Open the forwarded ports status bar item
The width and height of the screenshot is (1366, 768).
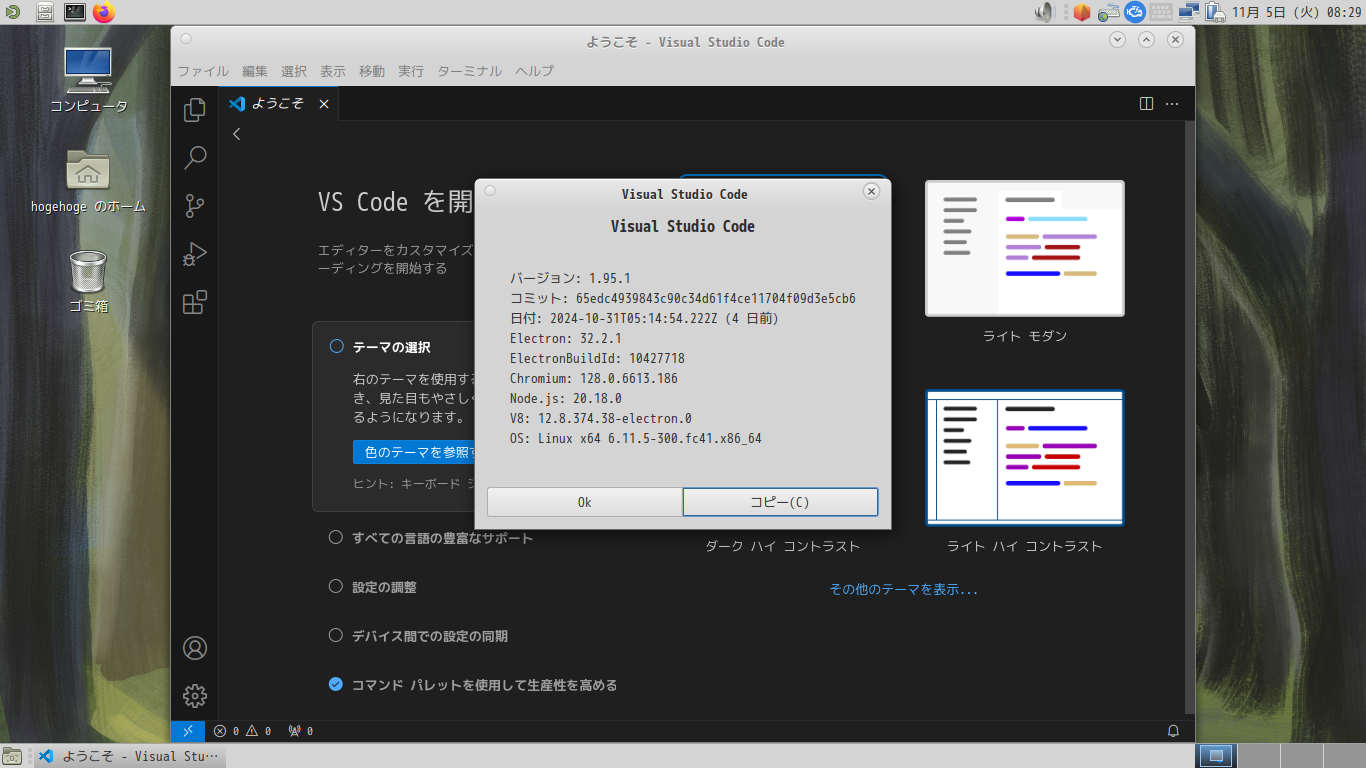pos(300,731)
